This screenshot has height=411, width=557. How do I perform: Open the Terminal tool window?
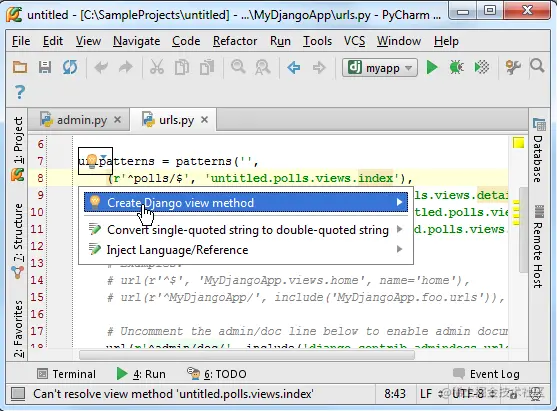[x=66, y=374]
